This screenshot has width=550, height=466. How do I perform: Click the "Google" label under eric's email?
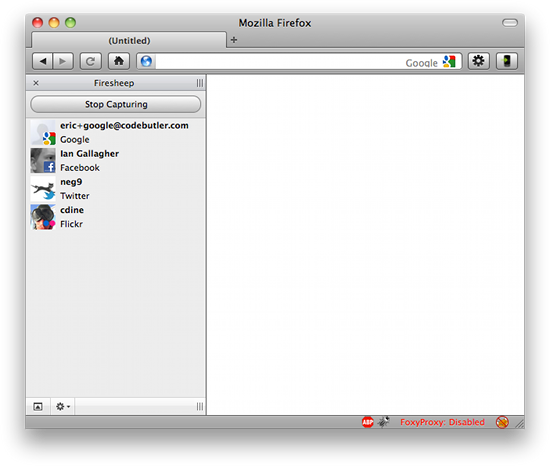click(x=75, y=140)
